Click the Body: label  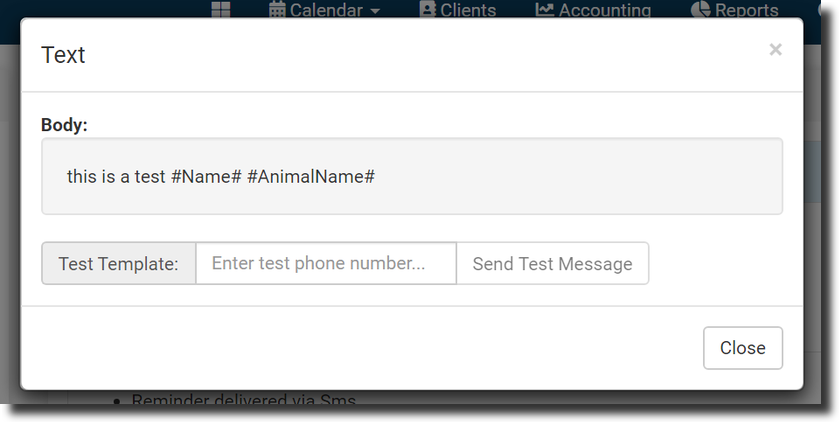[64, 125]
